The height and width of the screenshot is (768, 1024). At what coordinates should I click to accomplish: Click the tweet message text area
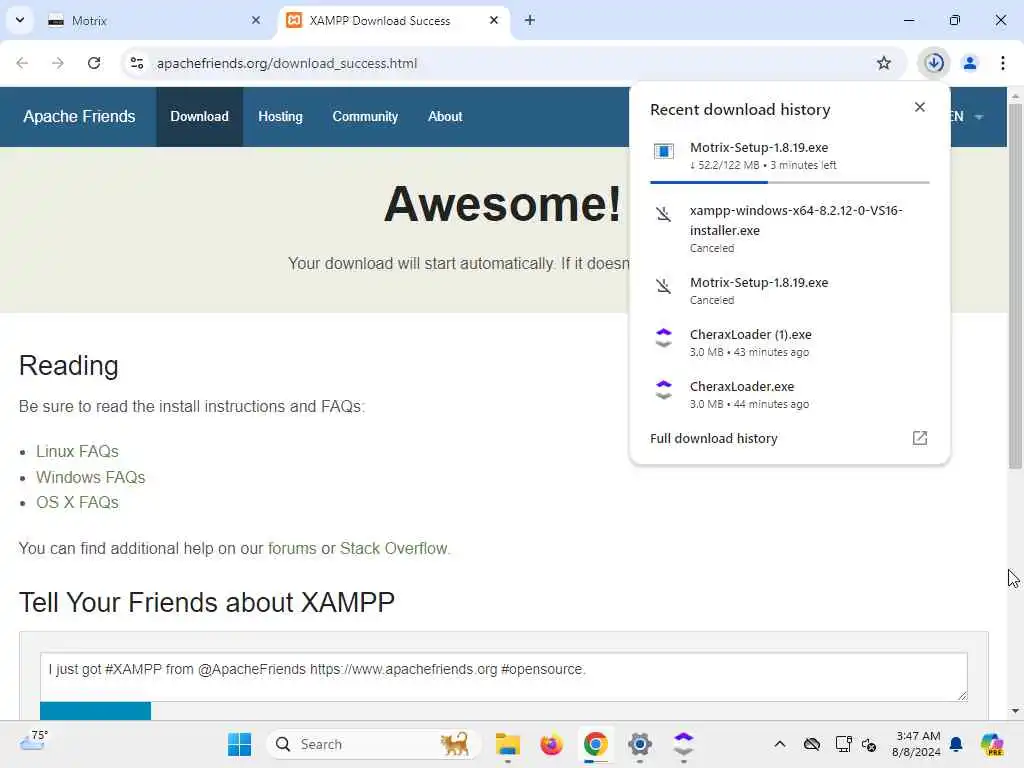click(504, 677)
